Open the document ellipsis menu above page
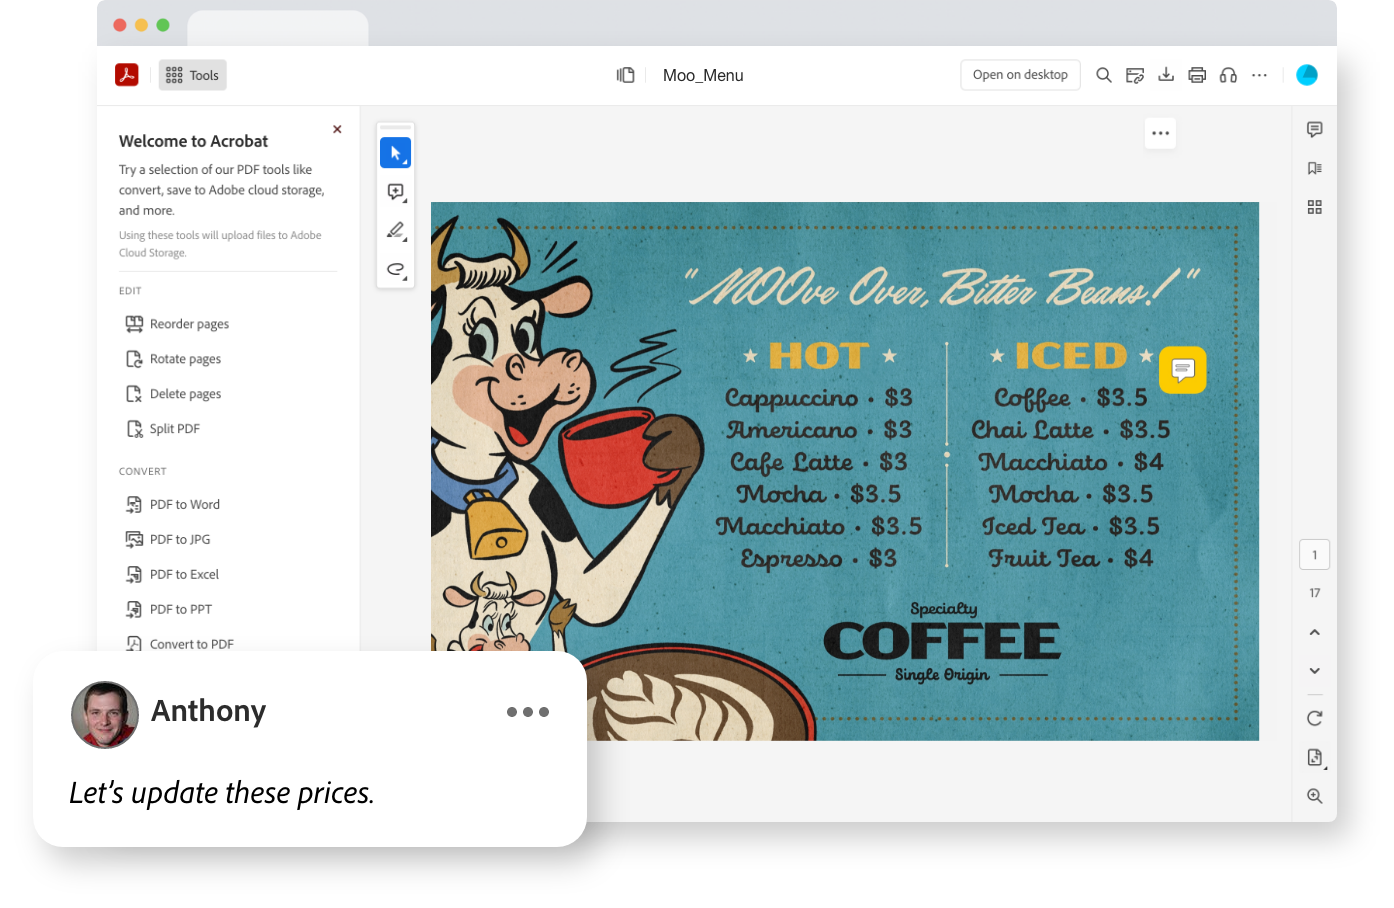Image resolution: width=1394 pixels, height=908 pixels. (x=1160, y=133)
